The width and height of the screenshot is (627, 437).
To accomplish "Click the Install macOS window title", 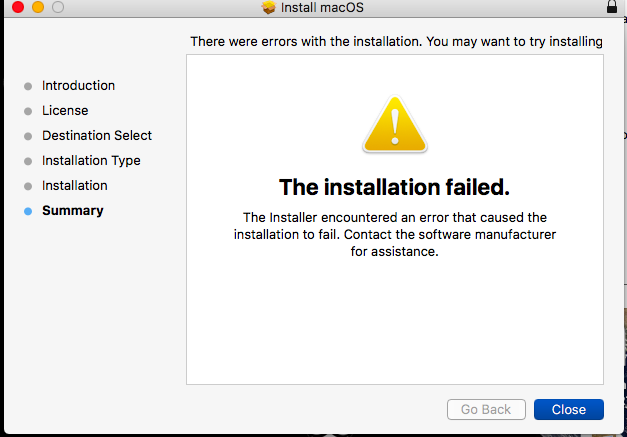I will pyautogui.click(x=321, y=8).
